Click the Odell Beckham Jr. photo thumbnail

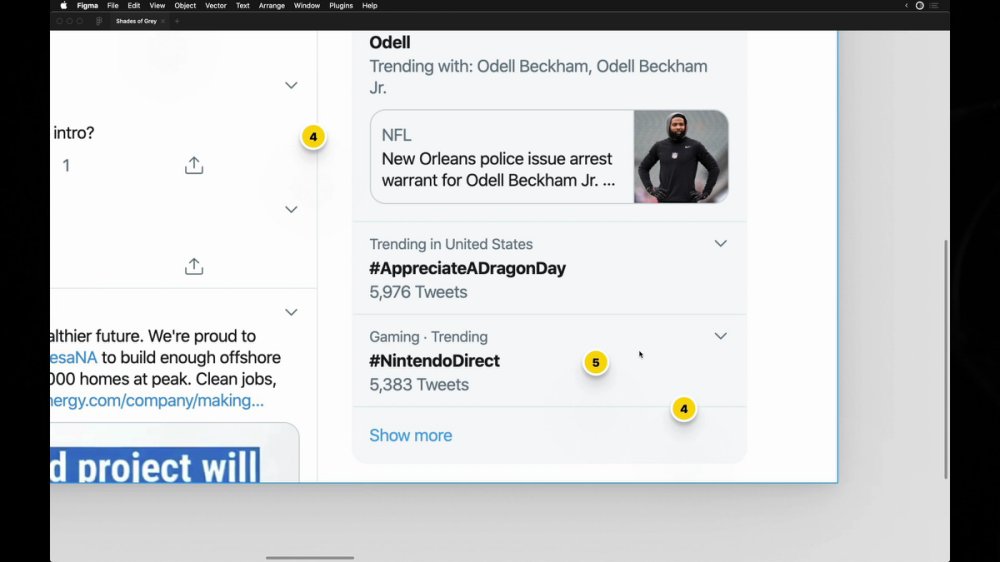680,157
